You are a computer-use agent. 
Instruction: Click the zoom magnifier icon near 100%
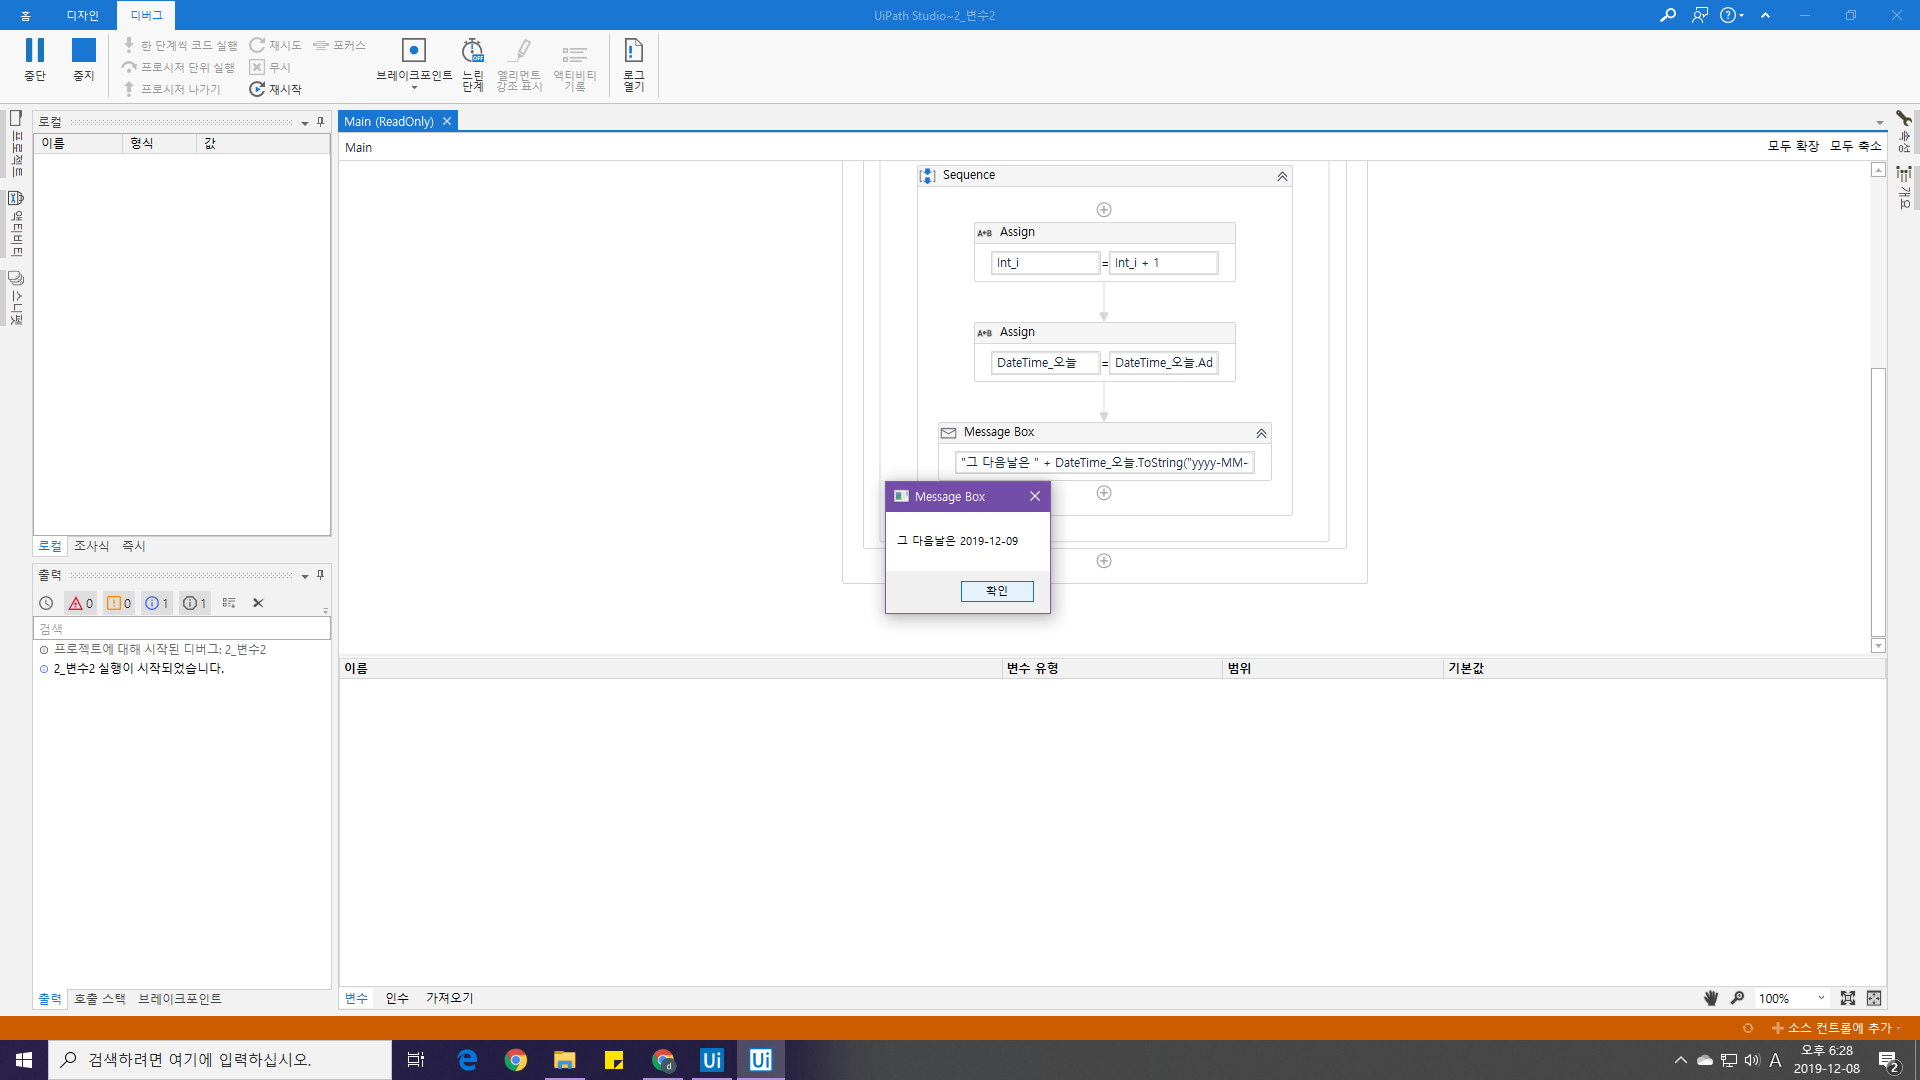tap(1738, 998)
